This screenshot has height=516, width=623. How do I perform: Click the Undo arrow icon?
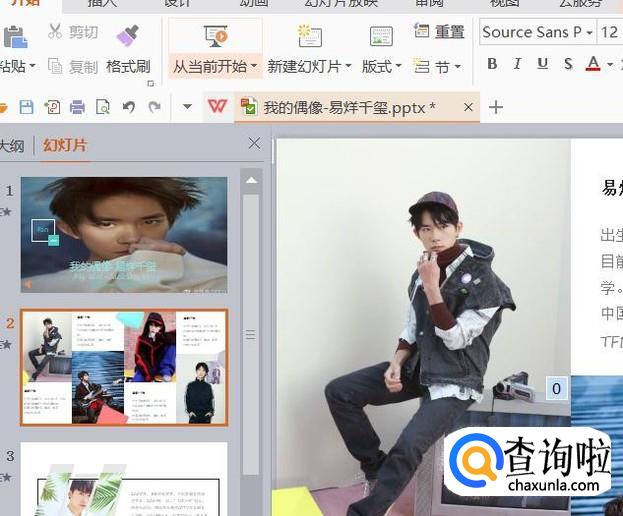click(x=128, y=106)
